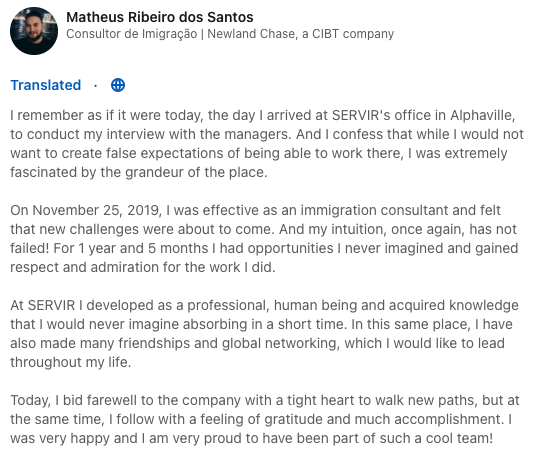
Task: Click the date November 25, 2019
Action: click(x=96, y=210)
